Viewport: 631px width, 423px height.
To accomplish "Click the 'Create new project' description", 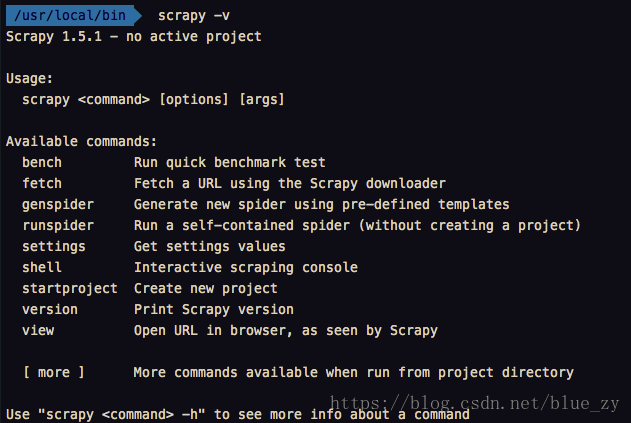I will pyautogui.click(x=206, y=289).
